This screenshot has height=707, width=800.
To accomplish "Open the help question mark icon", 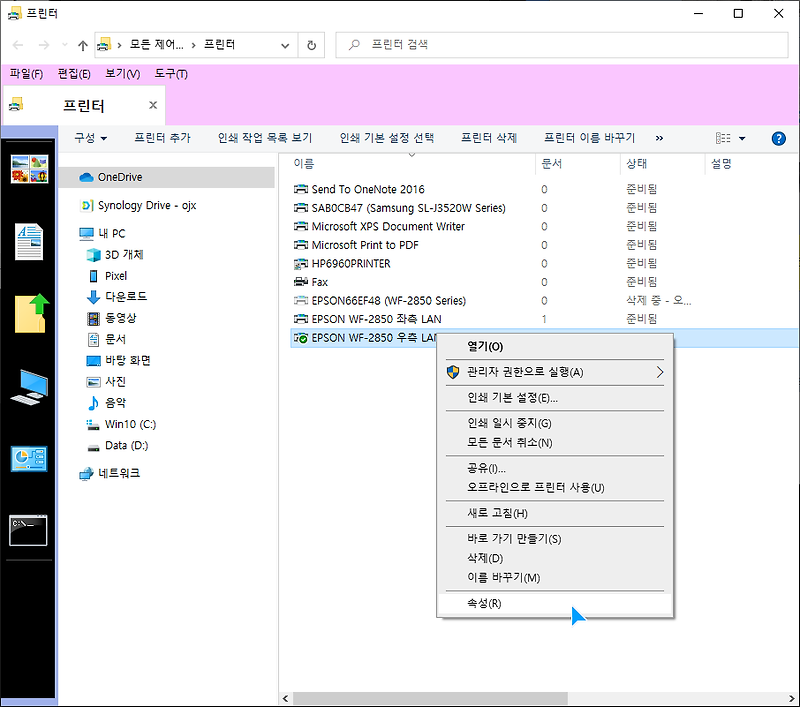I will [779, 138].
